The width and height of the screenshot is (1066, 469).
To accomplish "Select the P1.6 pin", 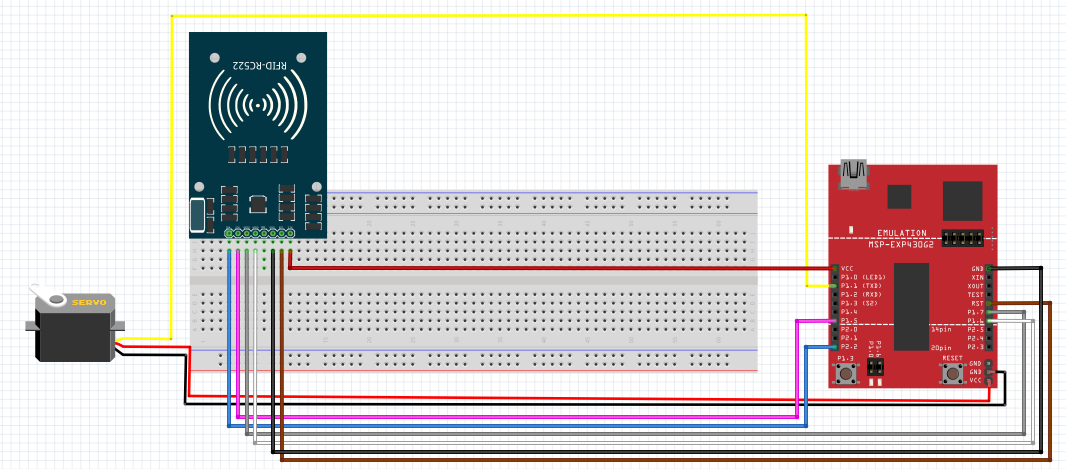I will (989, 321).
